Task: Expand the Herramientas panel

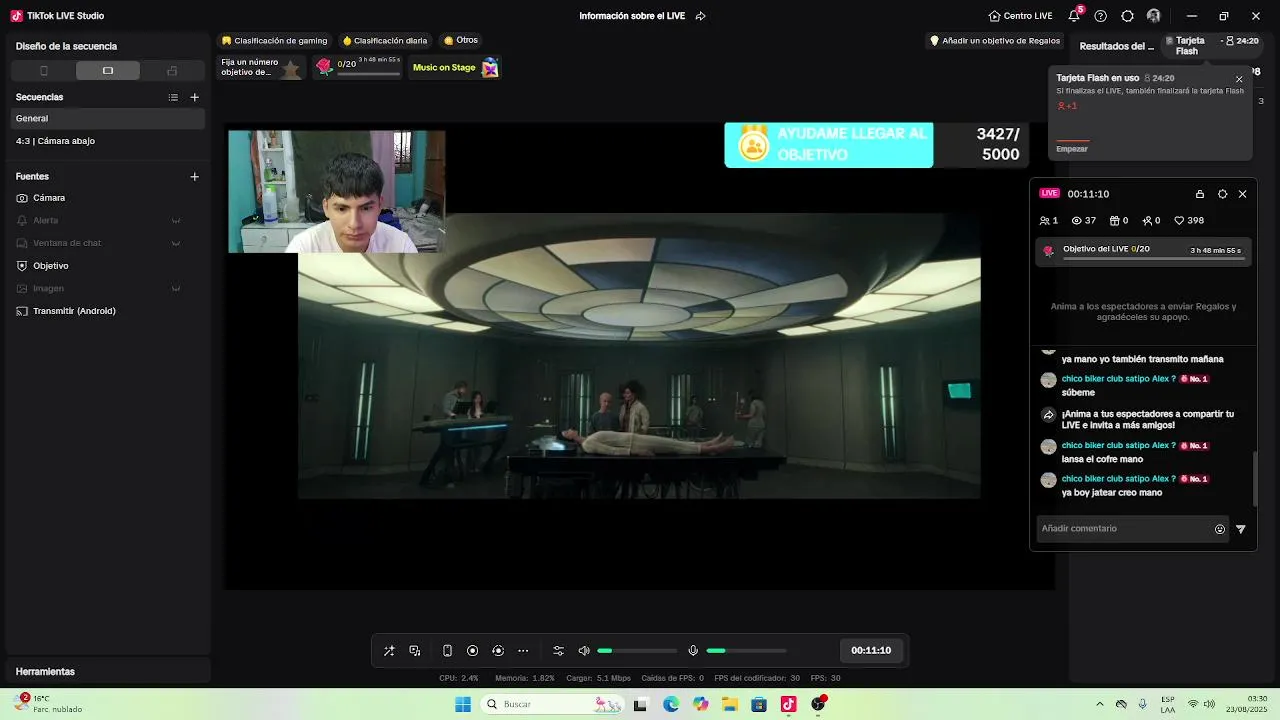Action: pos(108,671)
